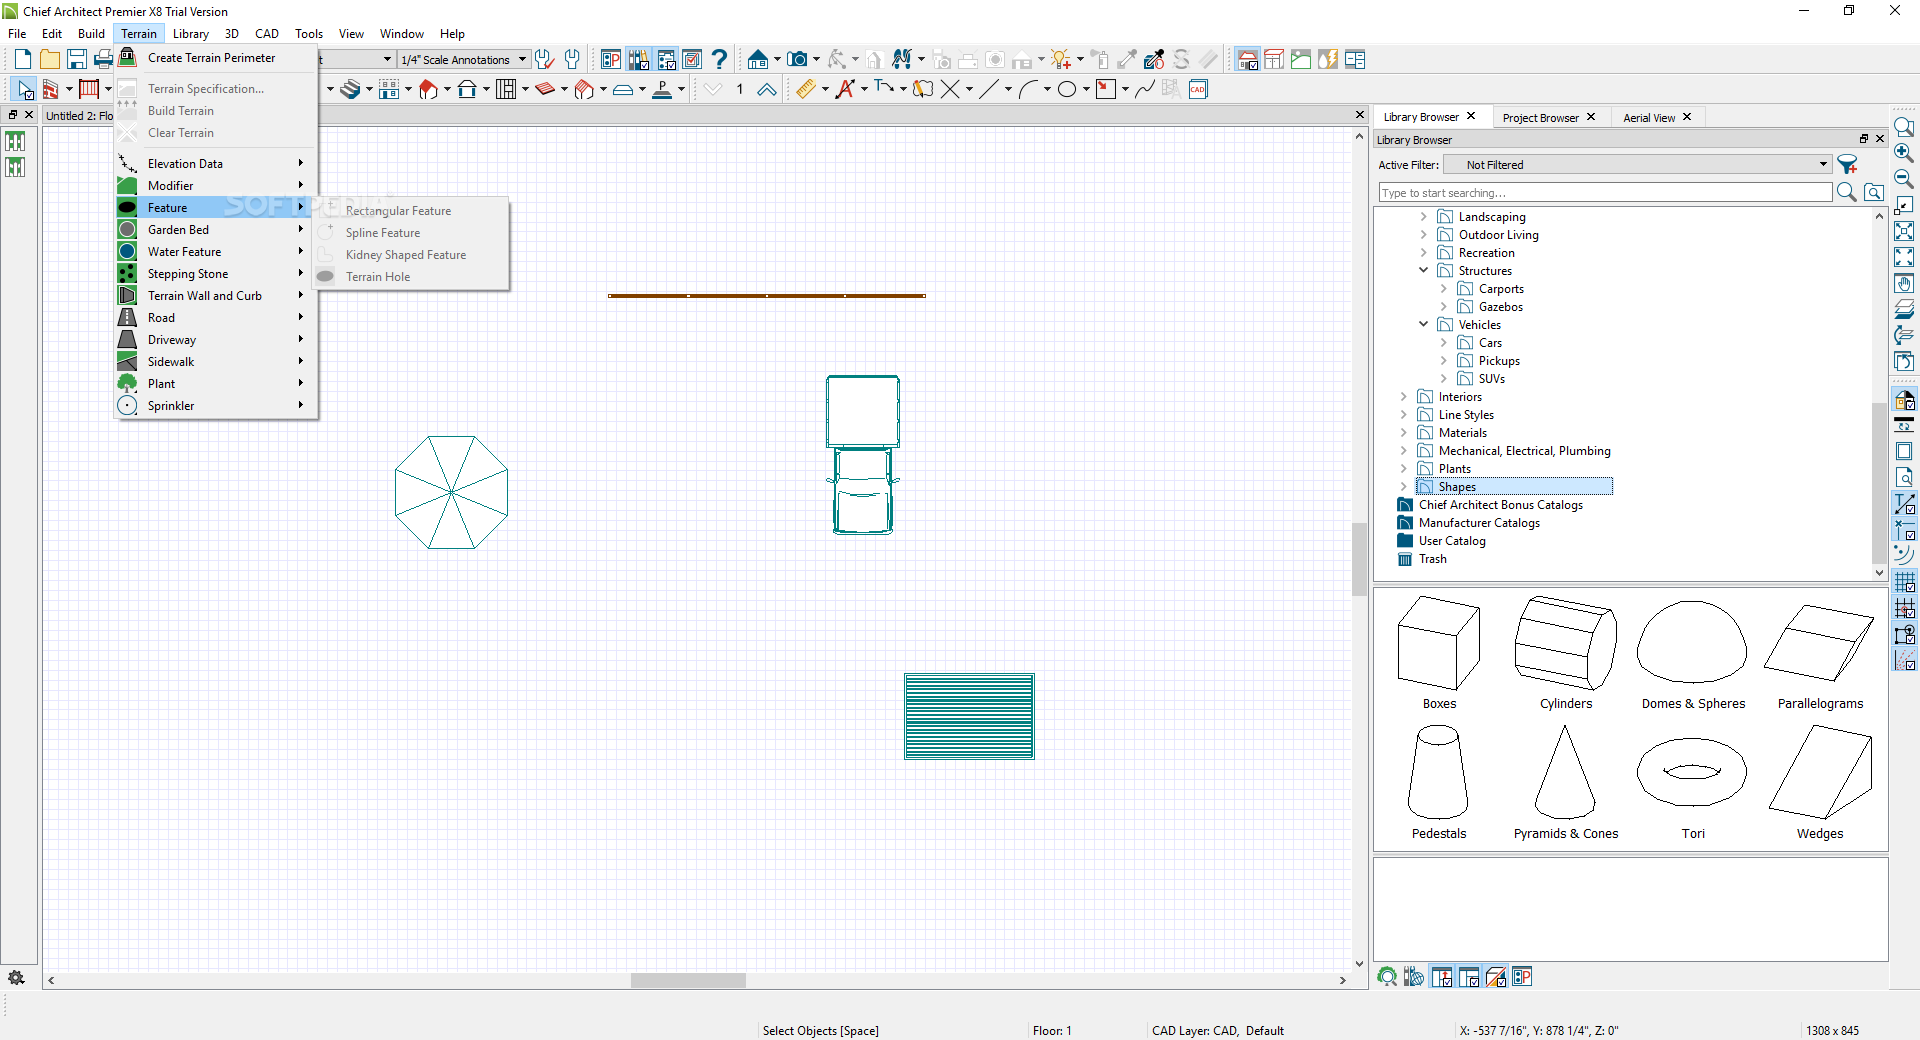Viewport: 1920px width, 1040px height.
Task: Collapse the Structures folder in library tree
Action: click(1424, 271)
